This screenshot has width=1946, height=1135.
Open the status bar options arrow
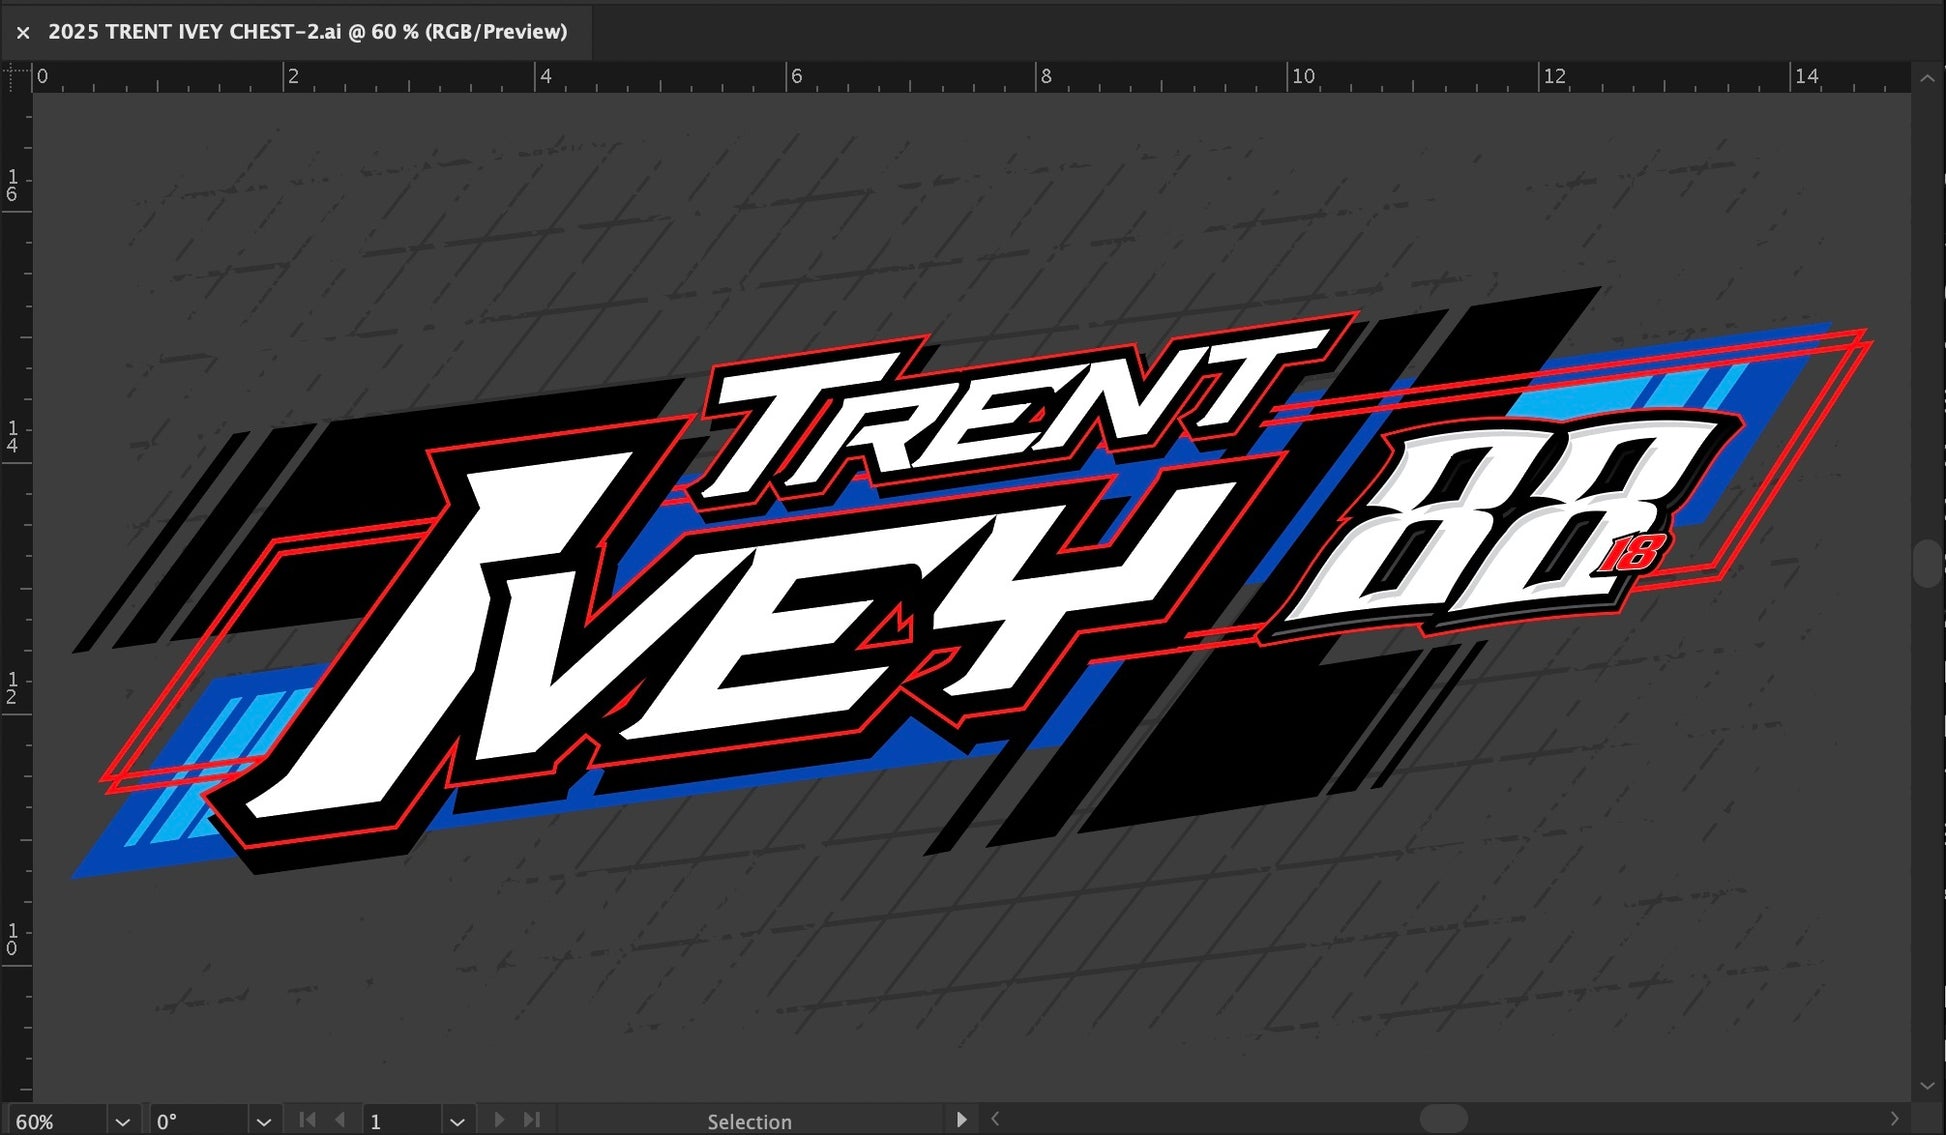961,1120
